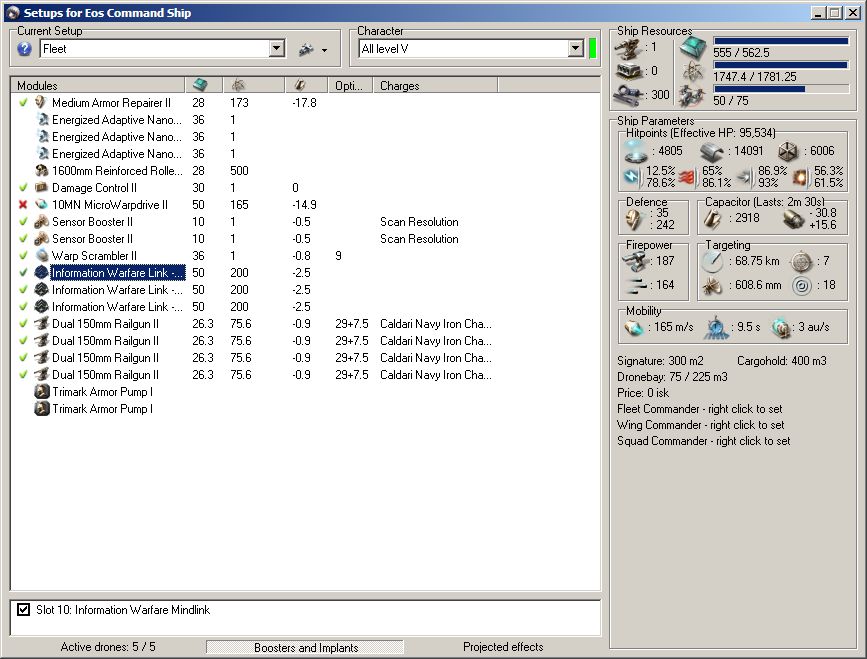The height and width of the screenshot is (659, 867).
Task: Click the blue help question mark icon
Action: [x=25, y=49]
